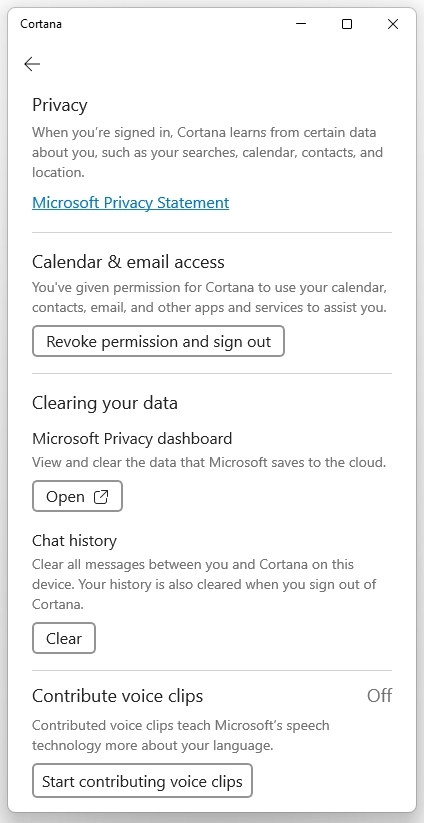Maximize the Cortana window
Screen dimensions: 424x823
(x=347, y=24)
